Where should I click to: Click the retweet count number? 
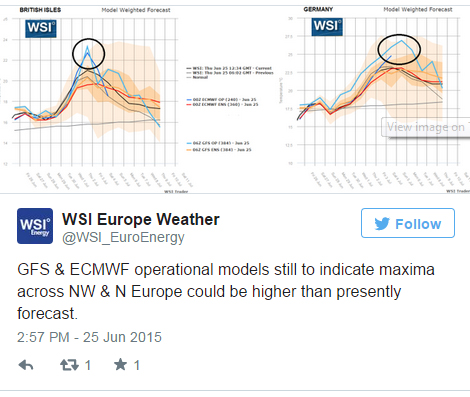pyautogui.click(x=88, y=365)
